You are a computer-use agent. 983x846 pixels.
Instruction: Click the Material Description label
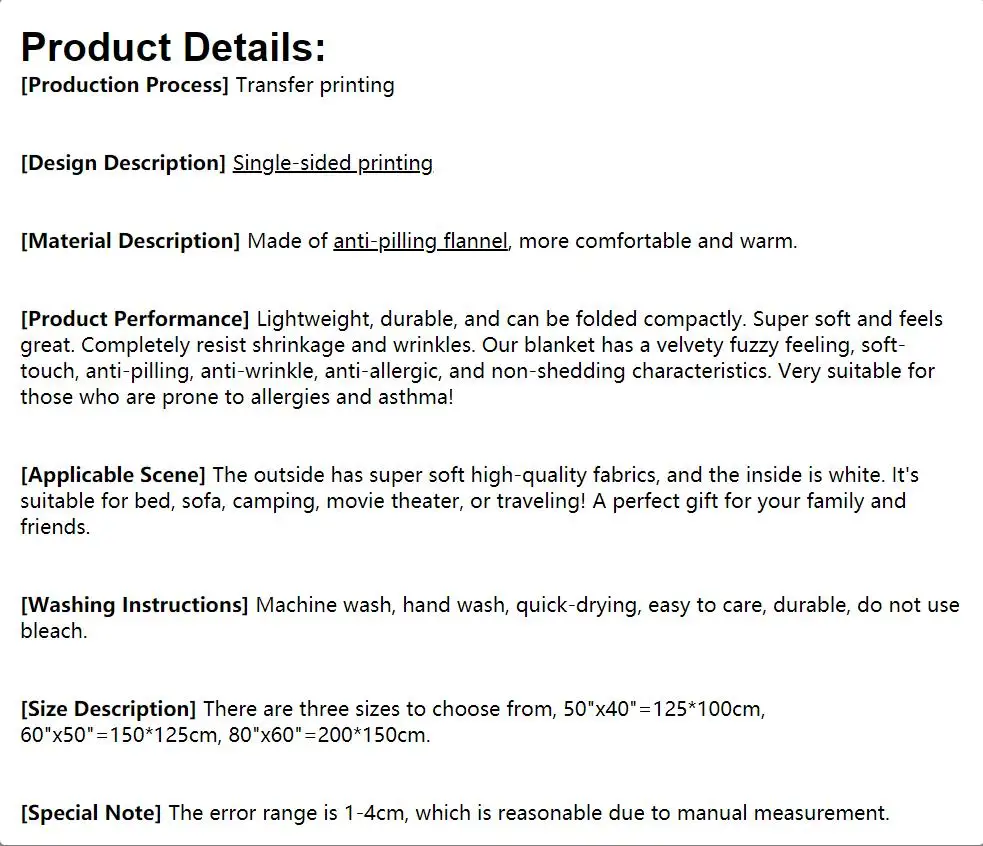tap(130, 241)
